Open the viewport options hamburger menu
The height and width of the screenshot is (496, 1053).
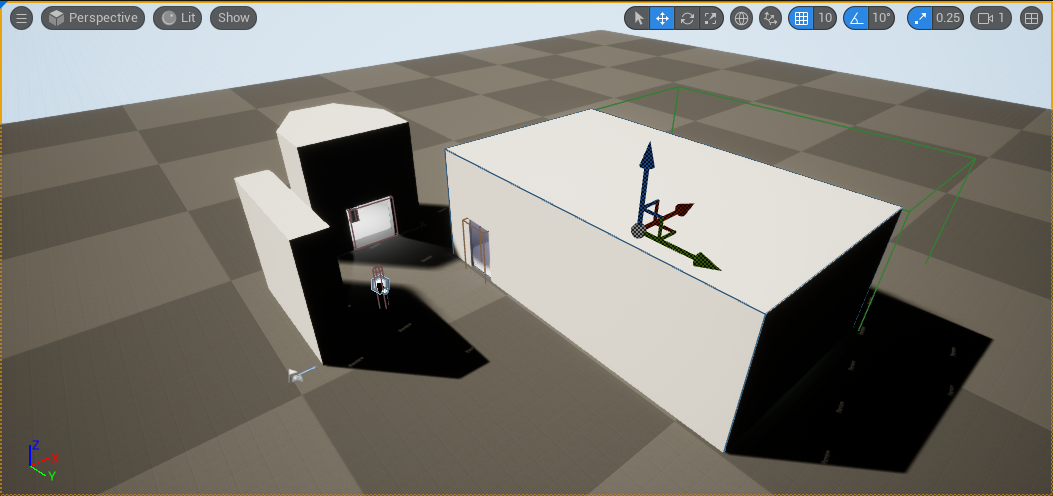coord(21,18)
